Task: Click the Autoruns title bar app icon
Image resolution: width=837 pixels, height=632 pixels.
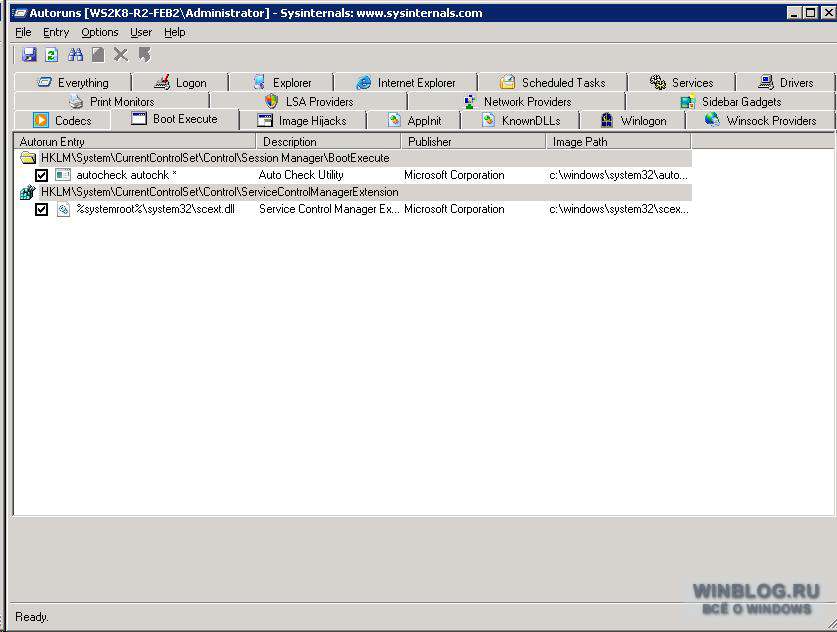Action: pyautogui.click(x=19, y=13)
